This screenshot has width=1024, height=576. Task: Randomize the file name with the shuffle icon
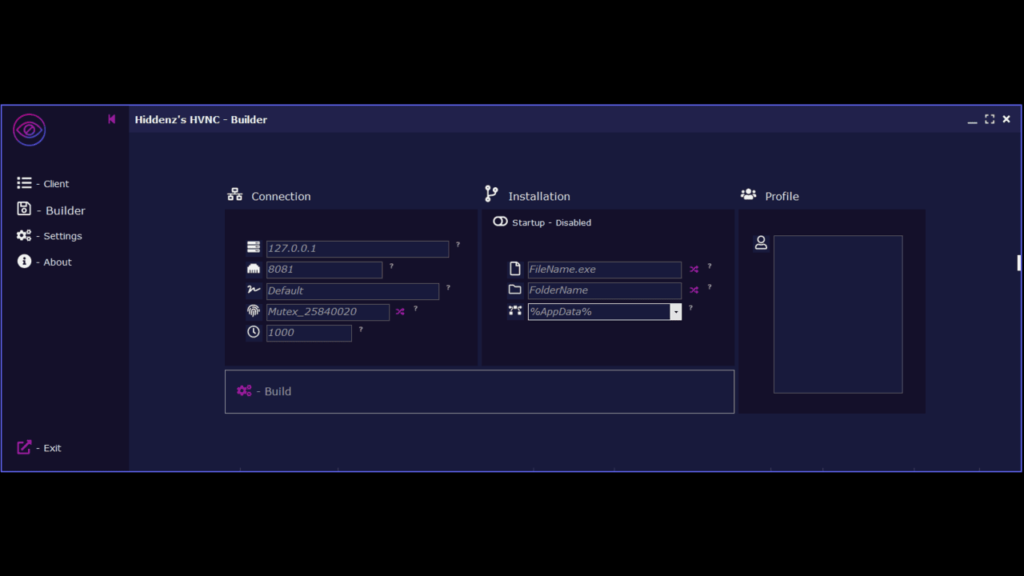coord(694,269)
